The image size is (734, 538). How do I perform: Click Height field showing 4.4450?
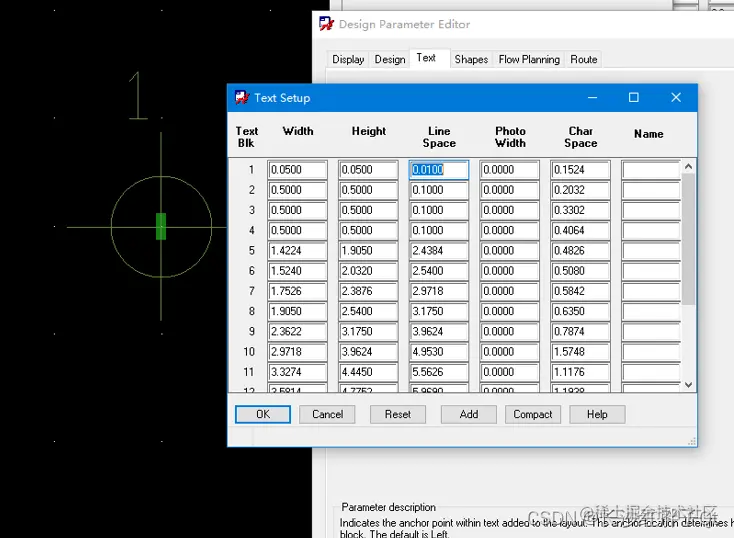[368, 372]
